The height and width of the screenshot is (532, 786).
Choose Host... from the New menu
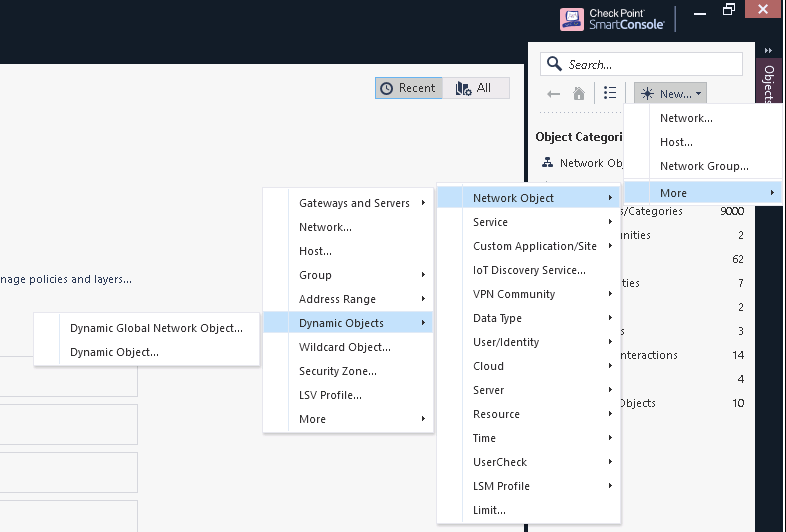702,142
